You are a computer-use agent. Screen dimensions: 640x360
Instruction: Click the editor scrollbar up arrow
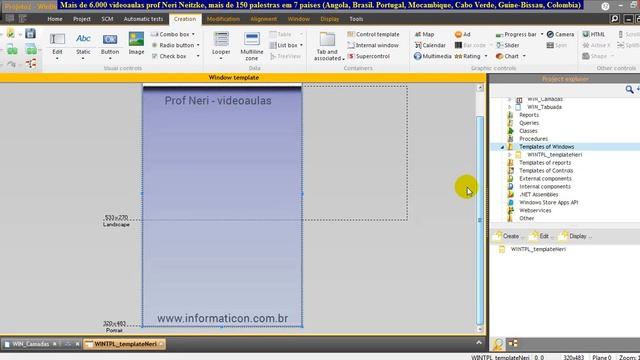pyautogui.click(x=480, y=87)
